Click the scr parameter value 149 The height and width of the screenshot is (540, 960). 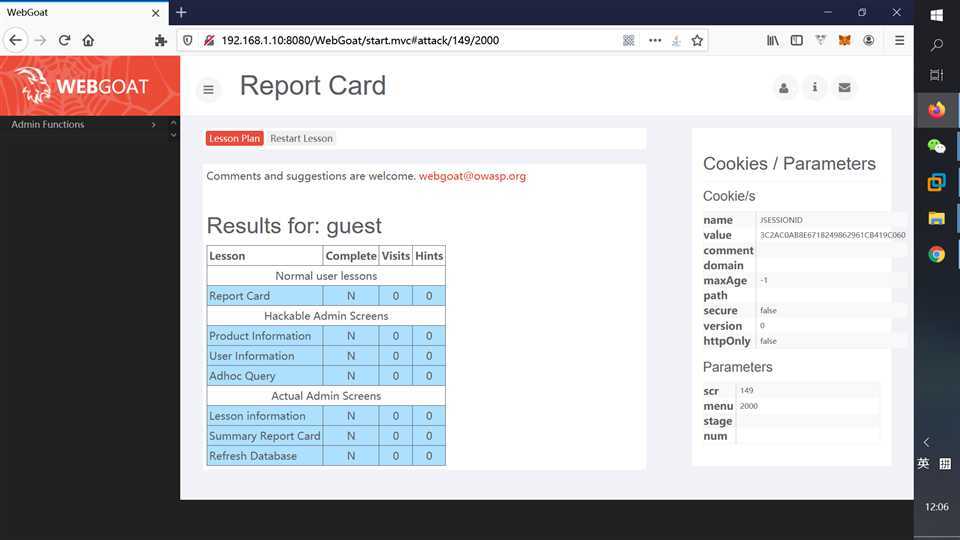coord(746,391)
